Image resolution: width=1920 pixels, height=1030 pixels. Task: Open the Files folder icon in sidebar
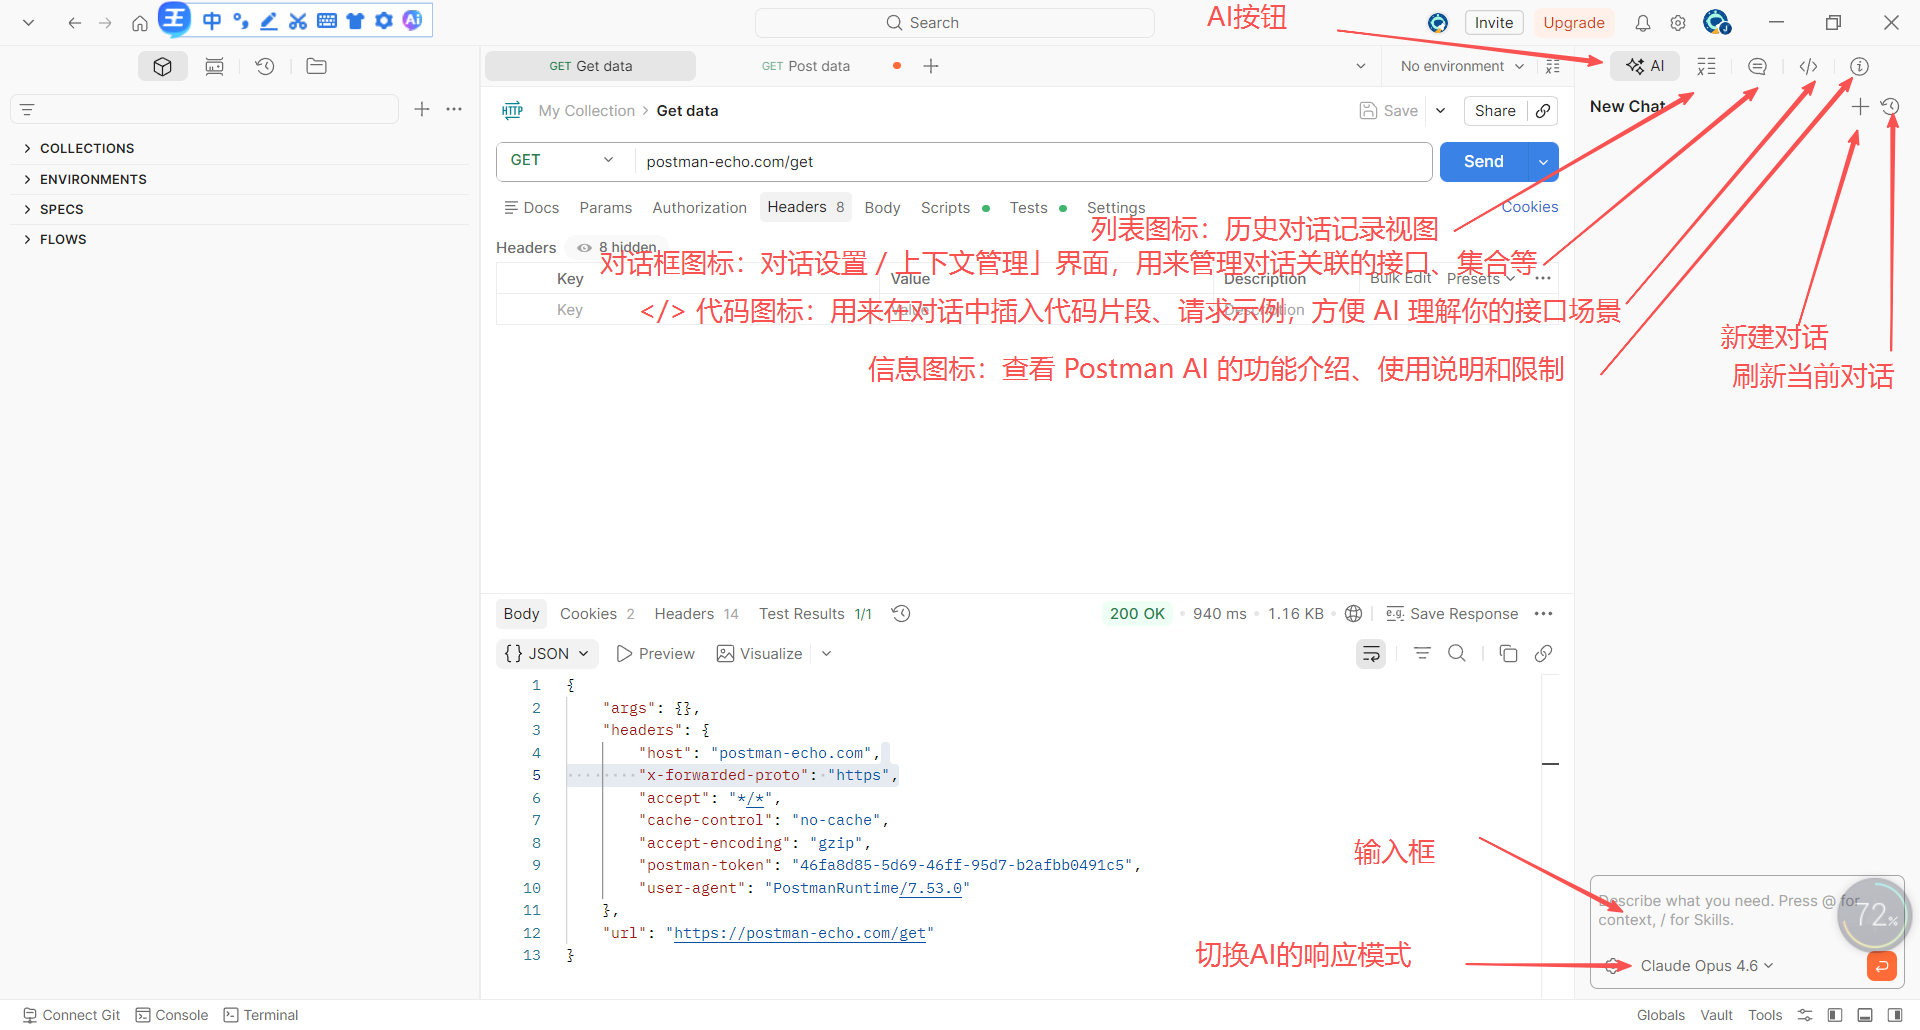pyautogui.click(x=316, y=66)
